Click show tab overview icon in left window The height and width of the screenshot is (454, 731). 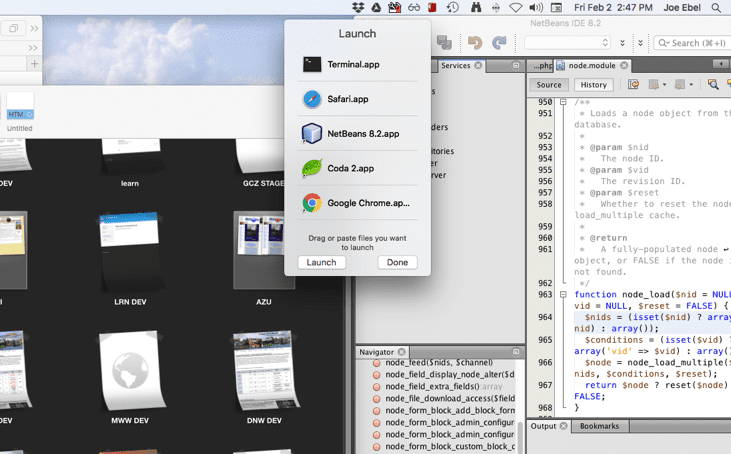click(x=13, y=28)
